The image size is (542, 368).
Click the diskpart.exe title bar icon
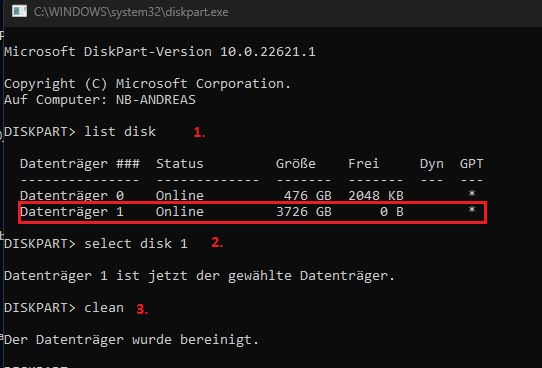[x=19, y=11]
